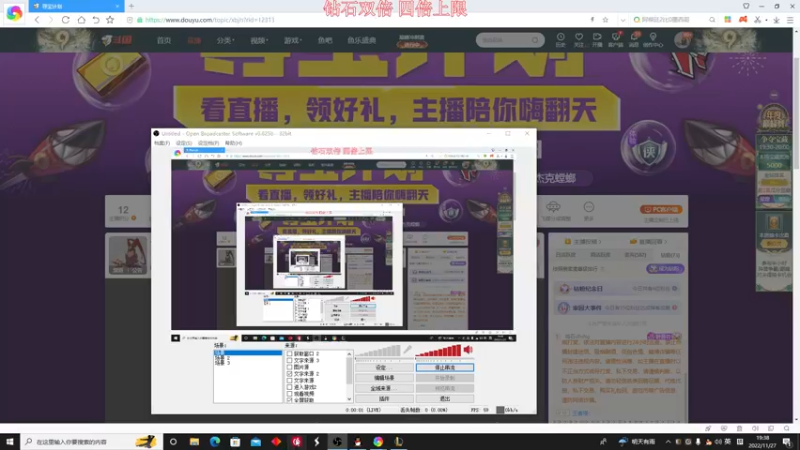
Task: Uncheck the '文字来源 2' source checkbox
Action: click(289, 373)
